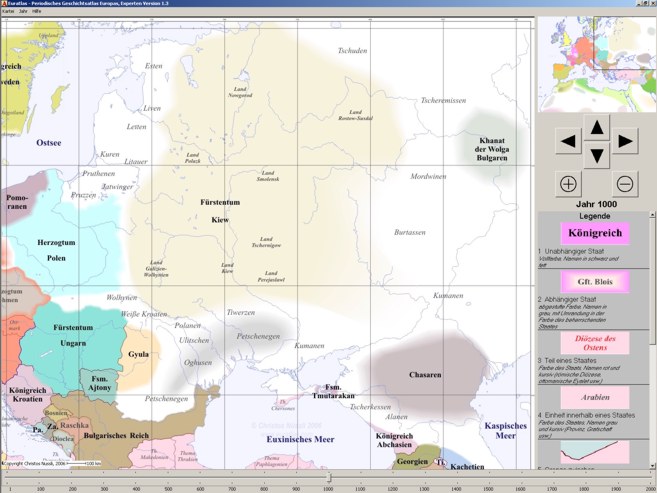Pan the map up with the arrow button
This screenshot has height=493, width=657.
pos(597,127)
